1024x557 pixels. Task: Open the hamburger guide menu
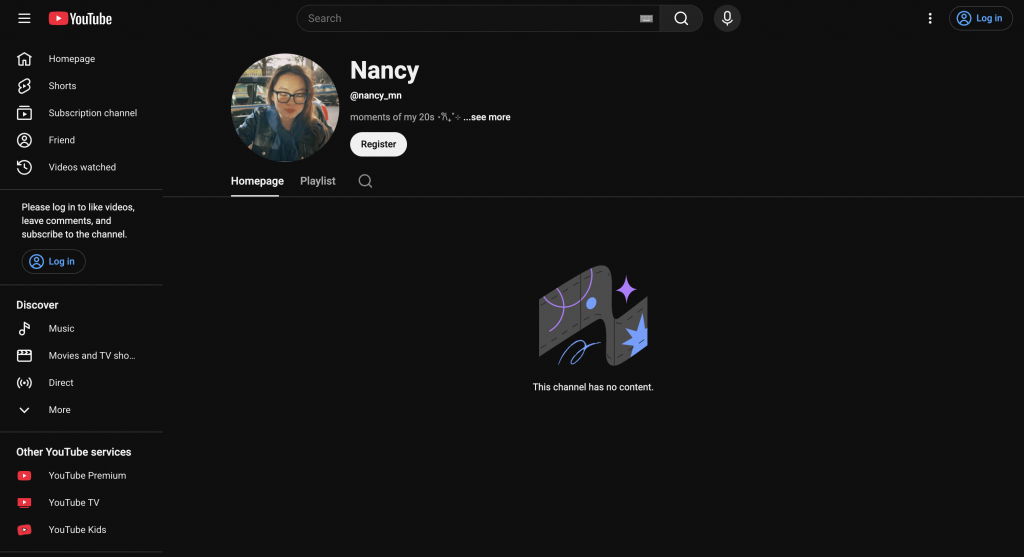pyautogui.click(x=24, y=18)
